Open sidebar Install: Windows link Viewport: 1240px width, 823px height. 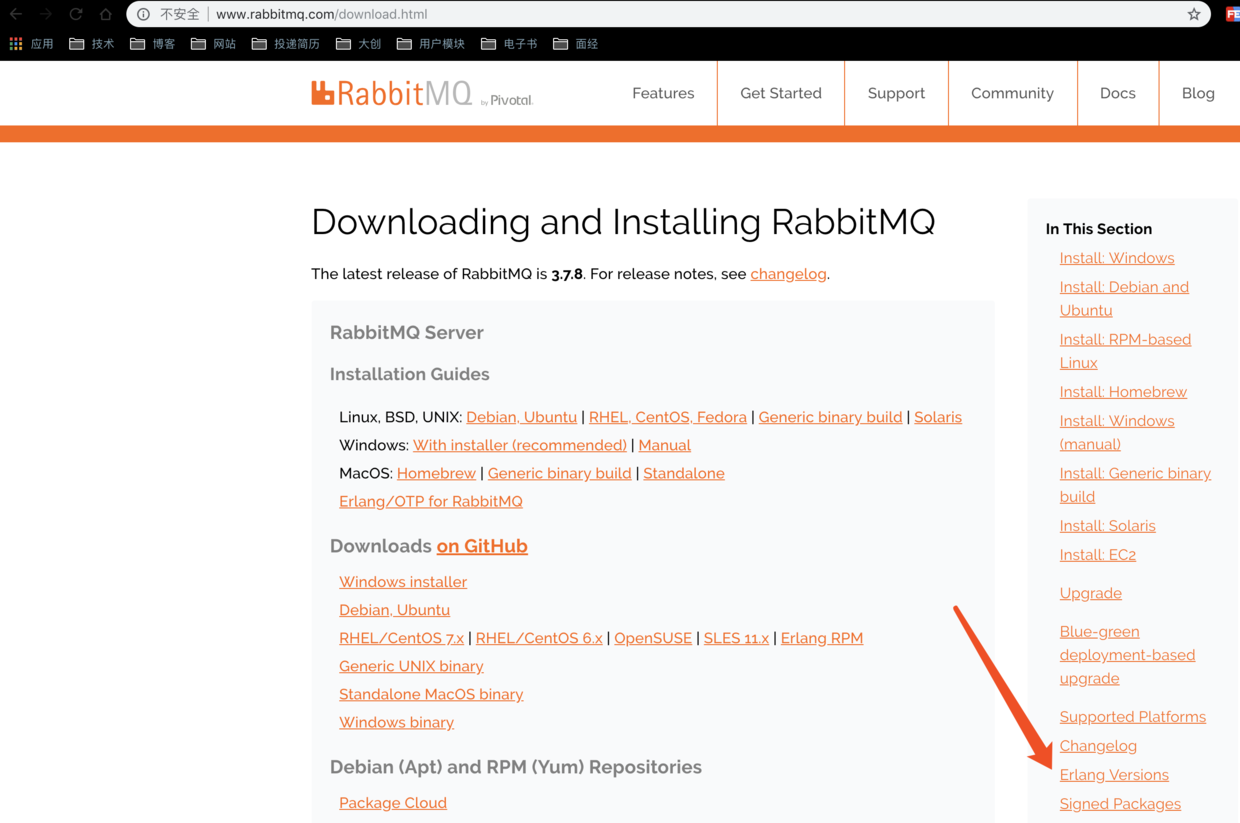[x=1117, y=258]
